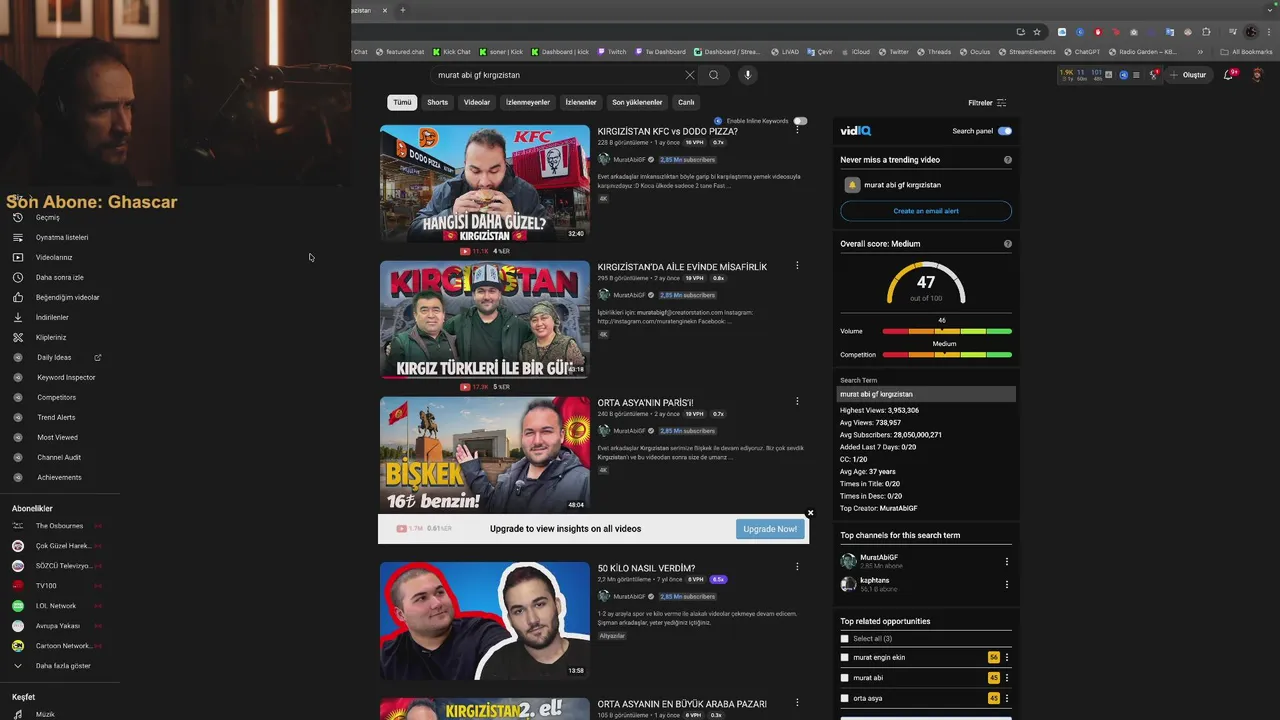Open 50 KİLO NASIL VERDİM thumbnail

point(485,620)
